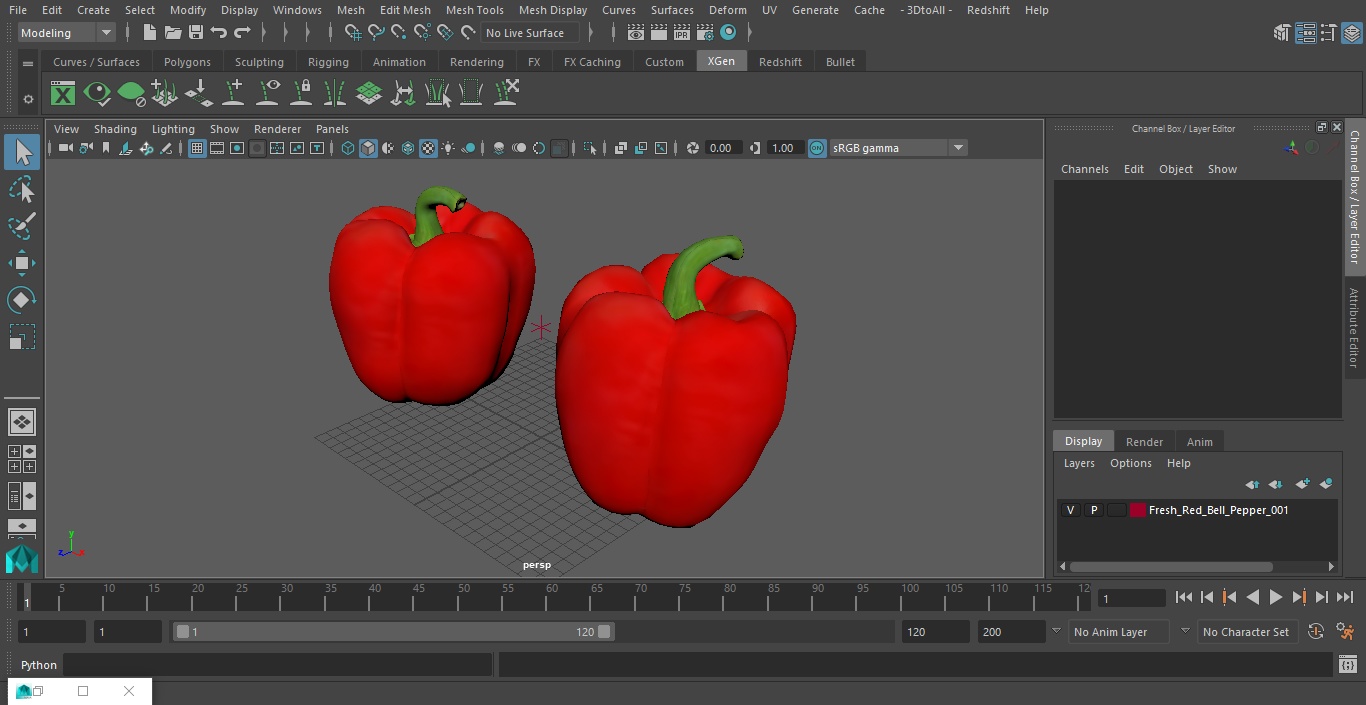Switch to the Render layer tab
The width and height of the screenshot is (1366, 705).
point(1144,442)
